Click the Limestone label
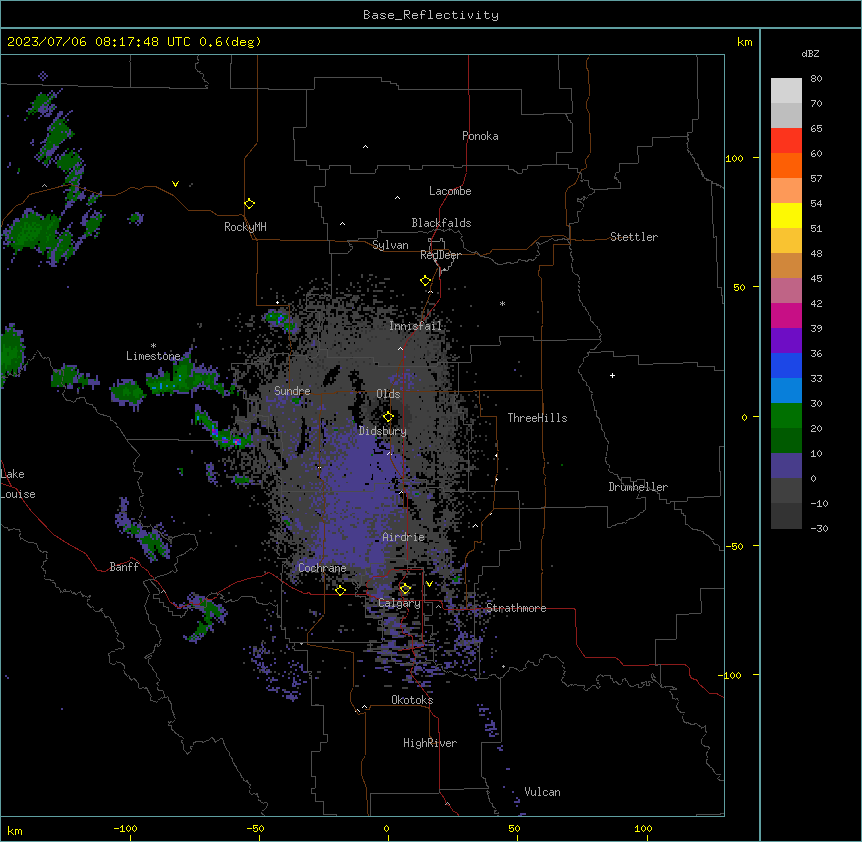The height and width of the screenshot is (842, 862). point(153,356)
